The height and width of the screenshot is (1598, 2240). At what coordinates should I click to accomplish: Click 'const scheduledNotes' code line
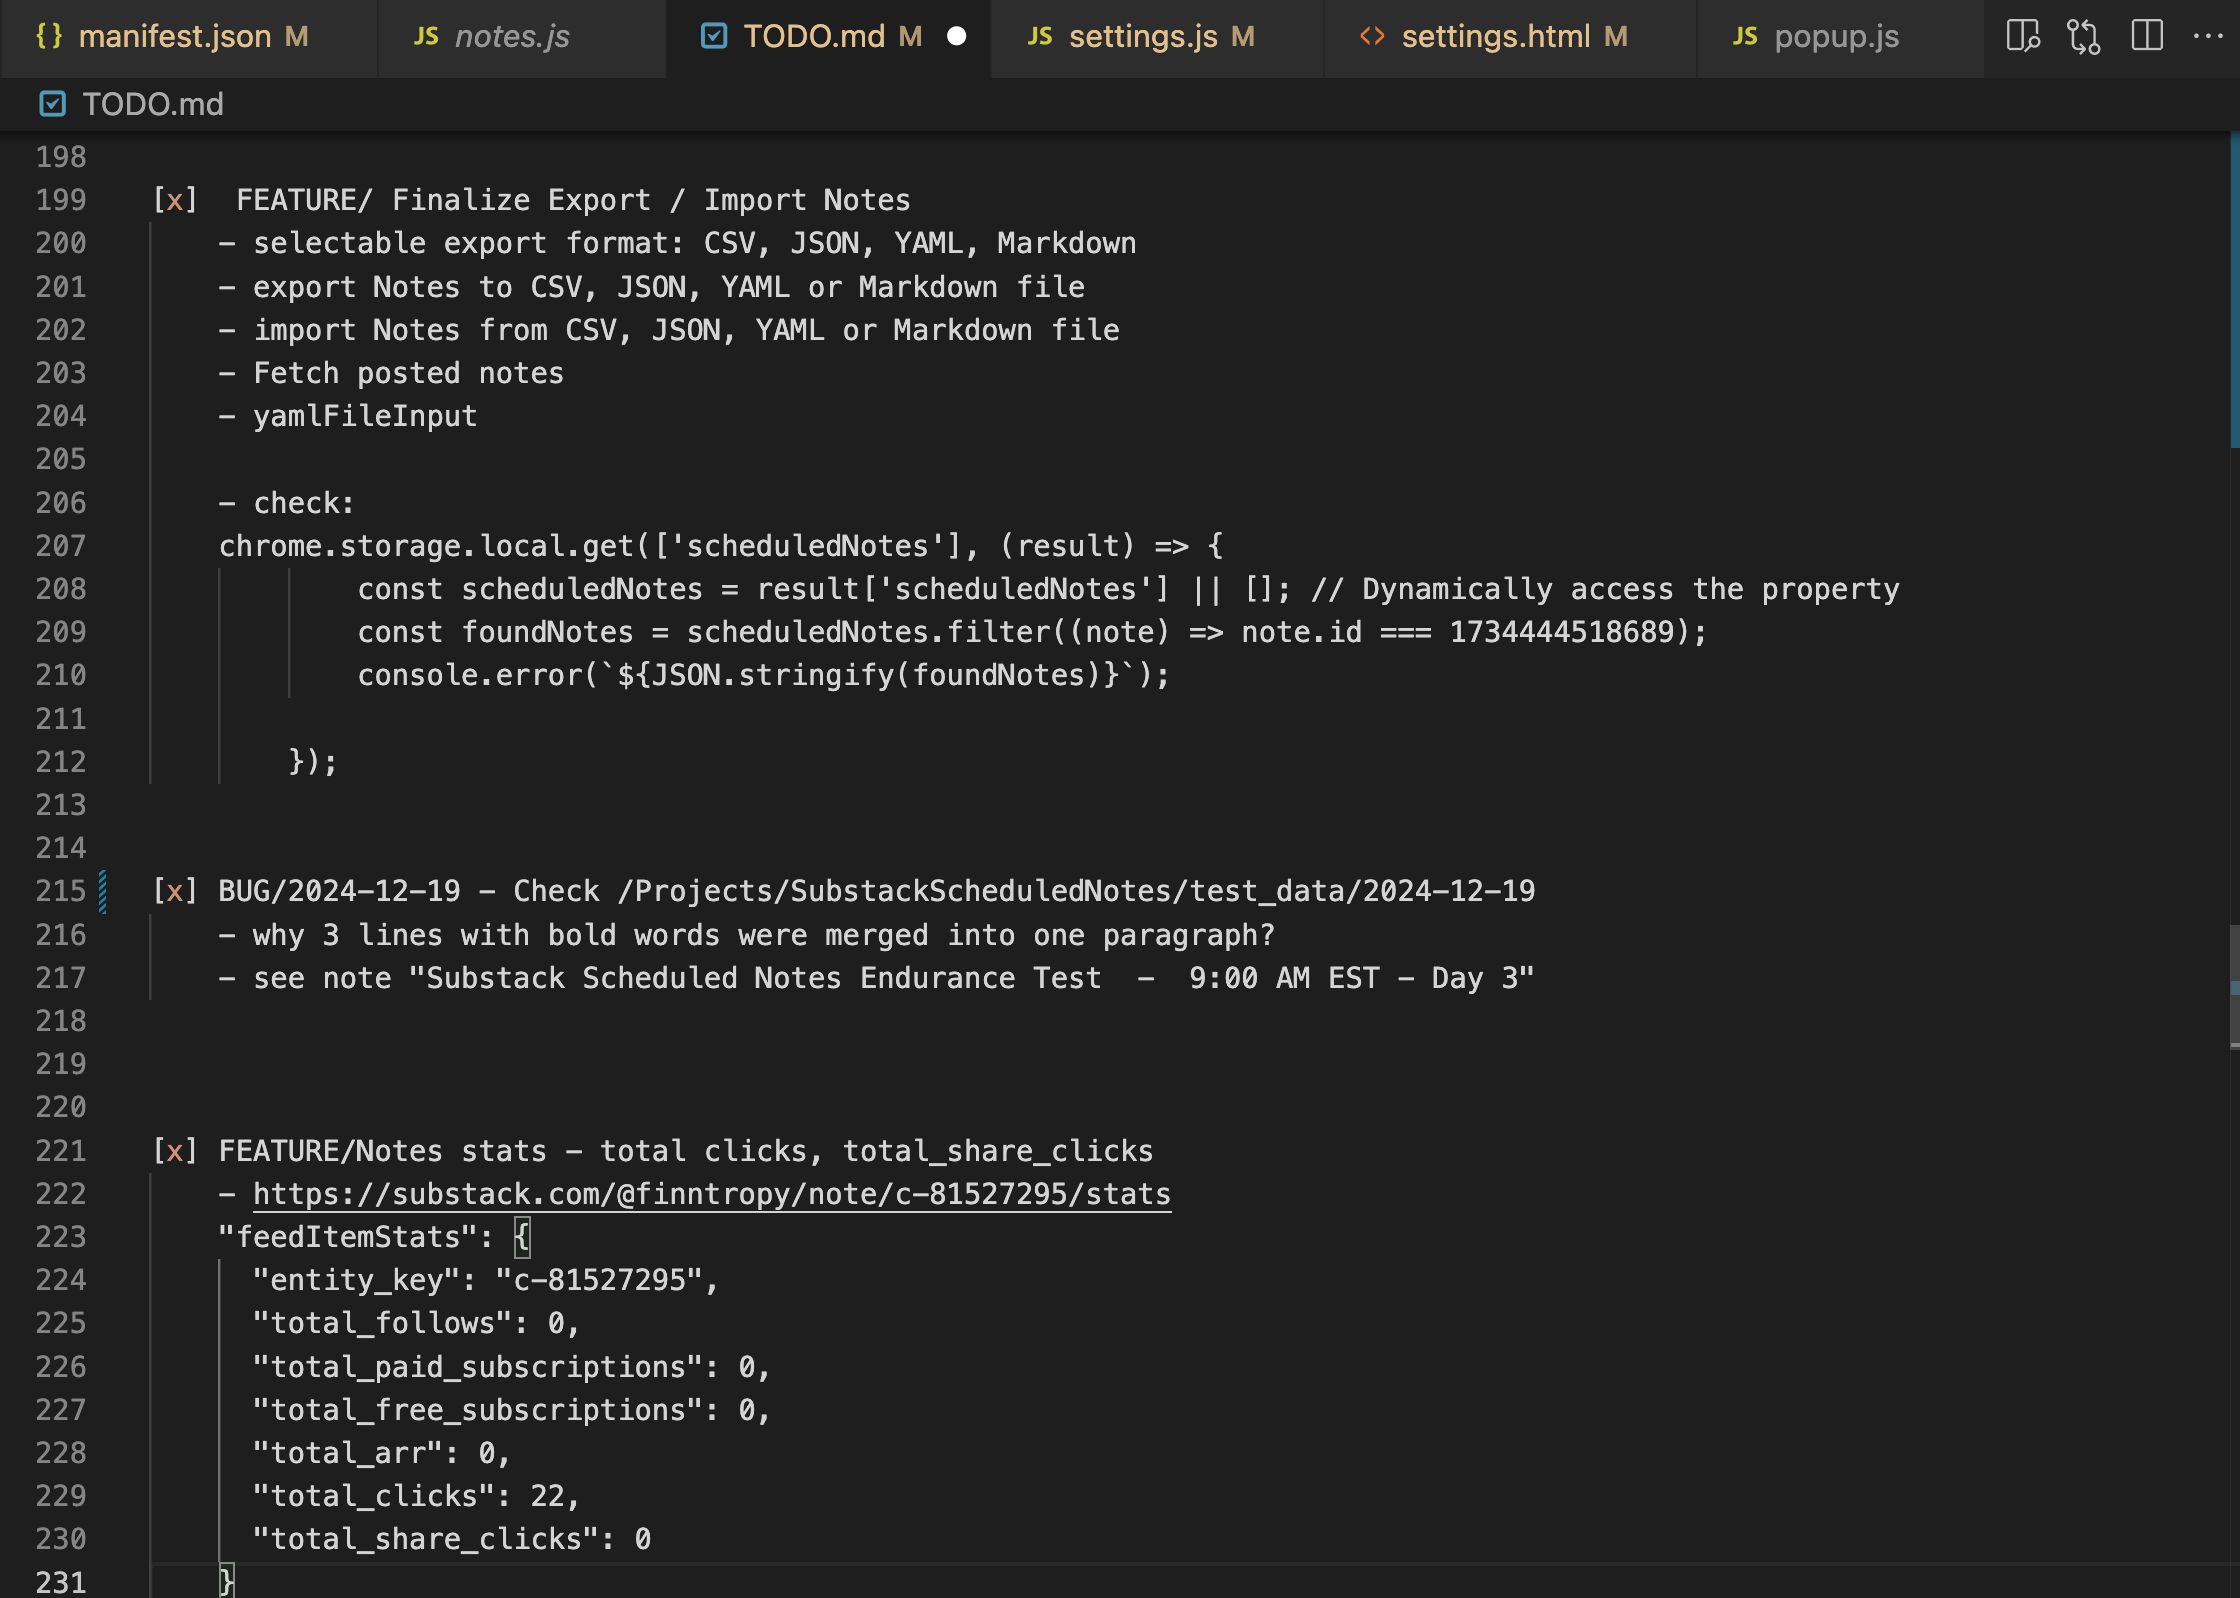pyautogui.click(x=1128, y=589)
